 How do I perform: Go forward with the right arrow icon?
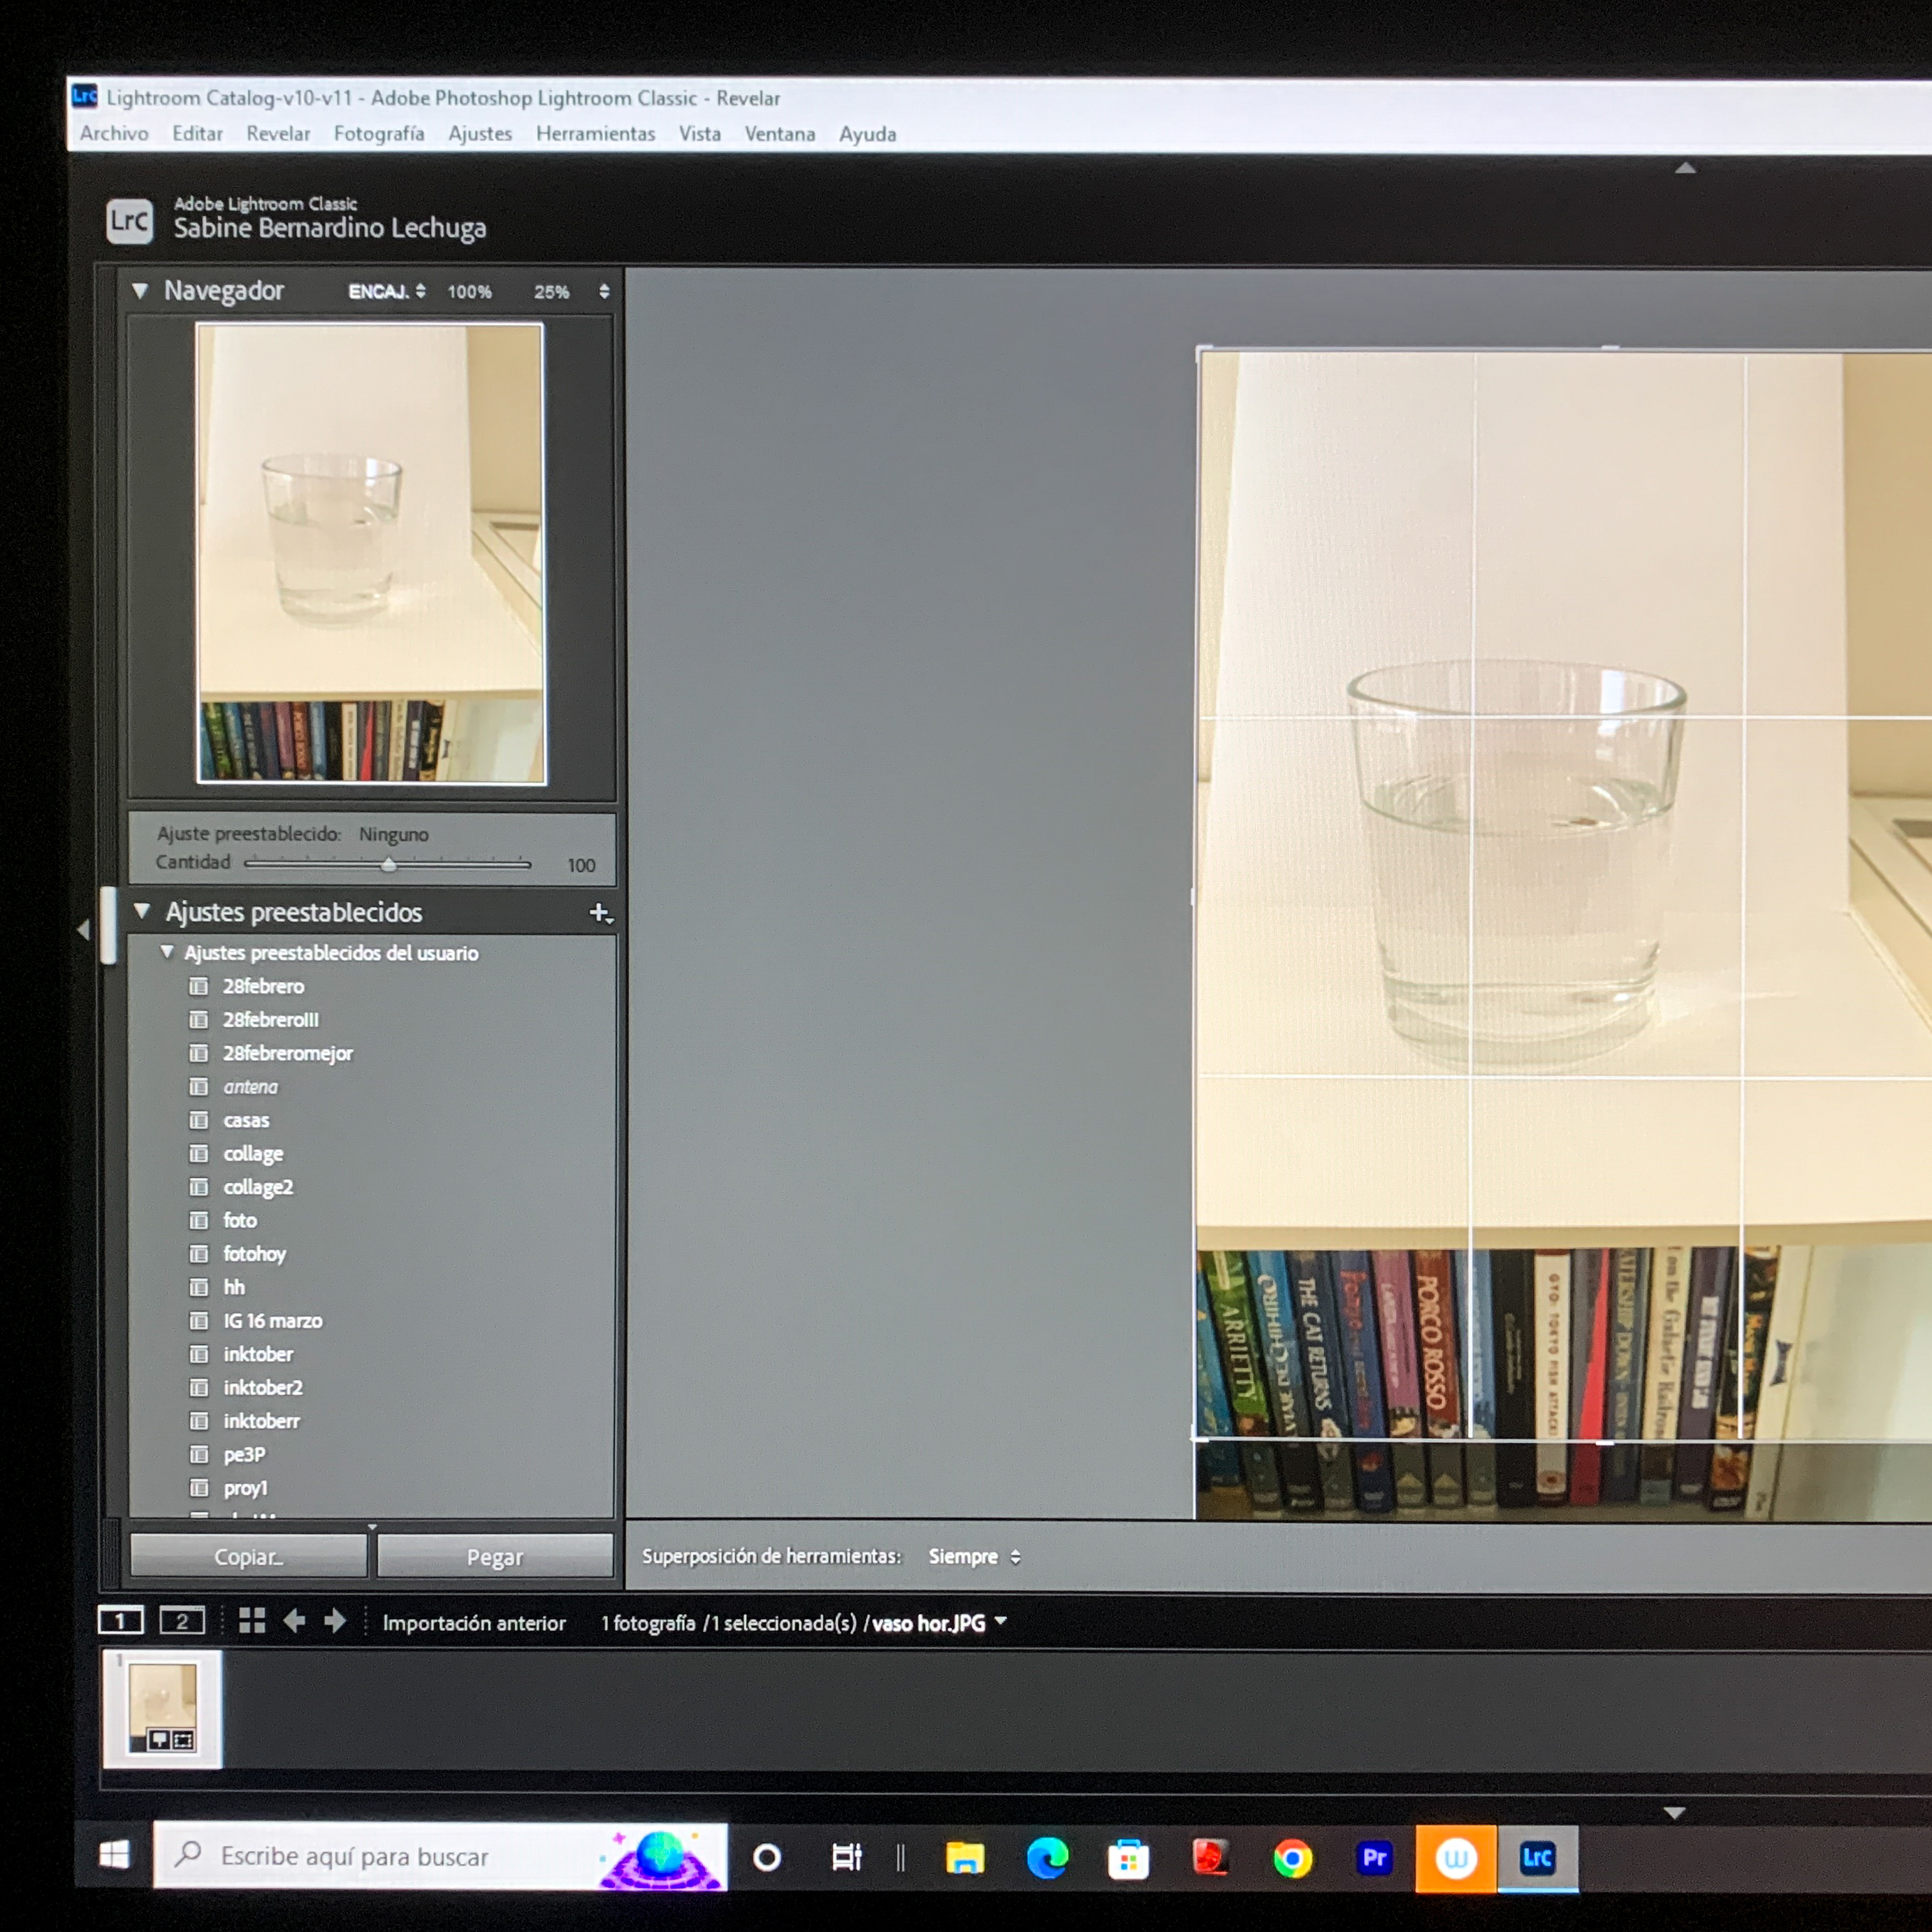335,1621
